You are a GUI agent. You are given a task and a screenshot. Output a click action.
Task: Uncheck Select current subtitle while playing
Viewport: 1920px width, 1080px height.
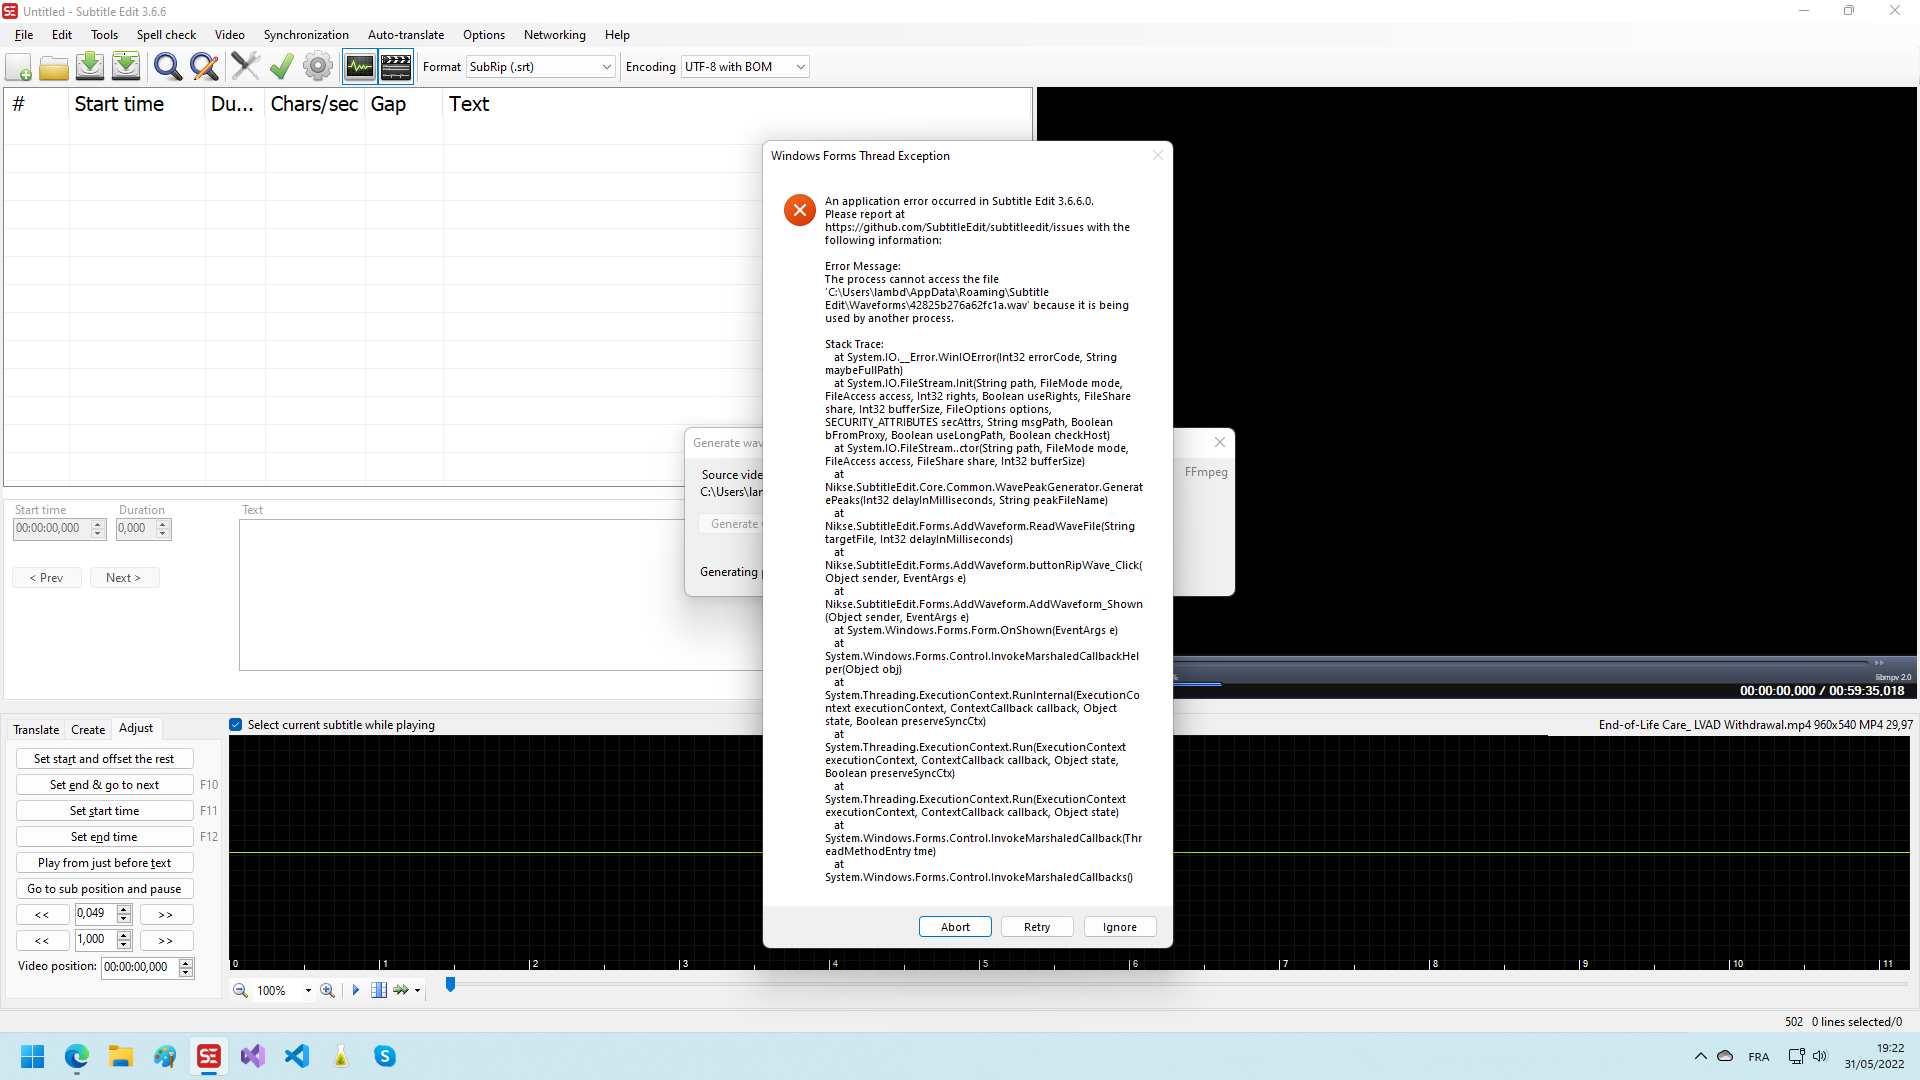coord(235,724)
